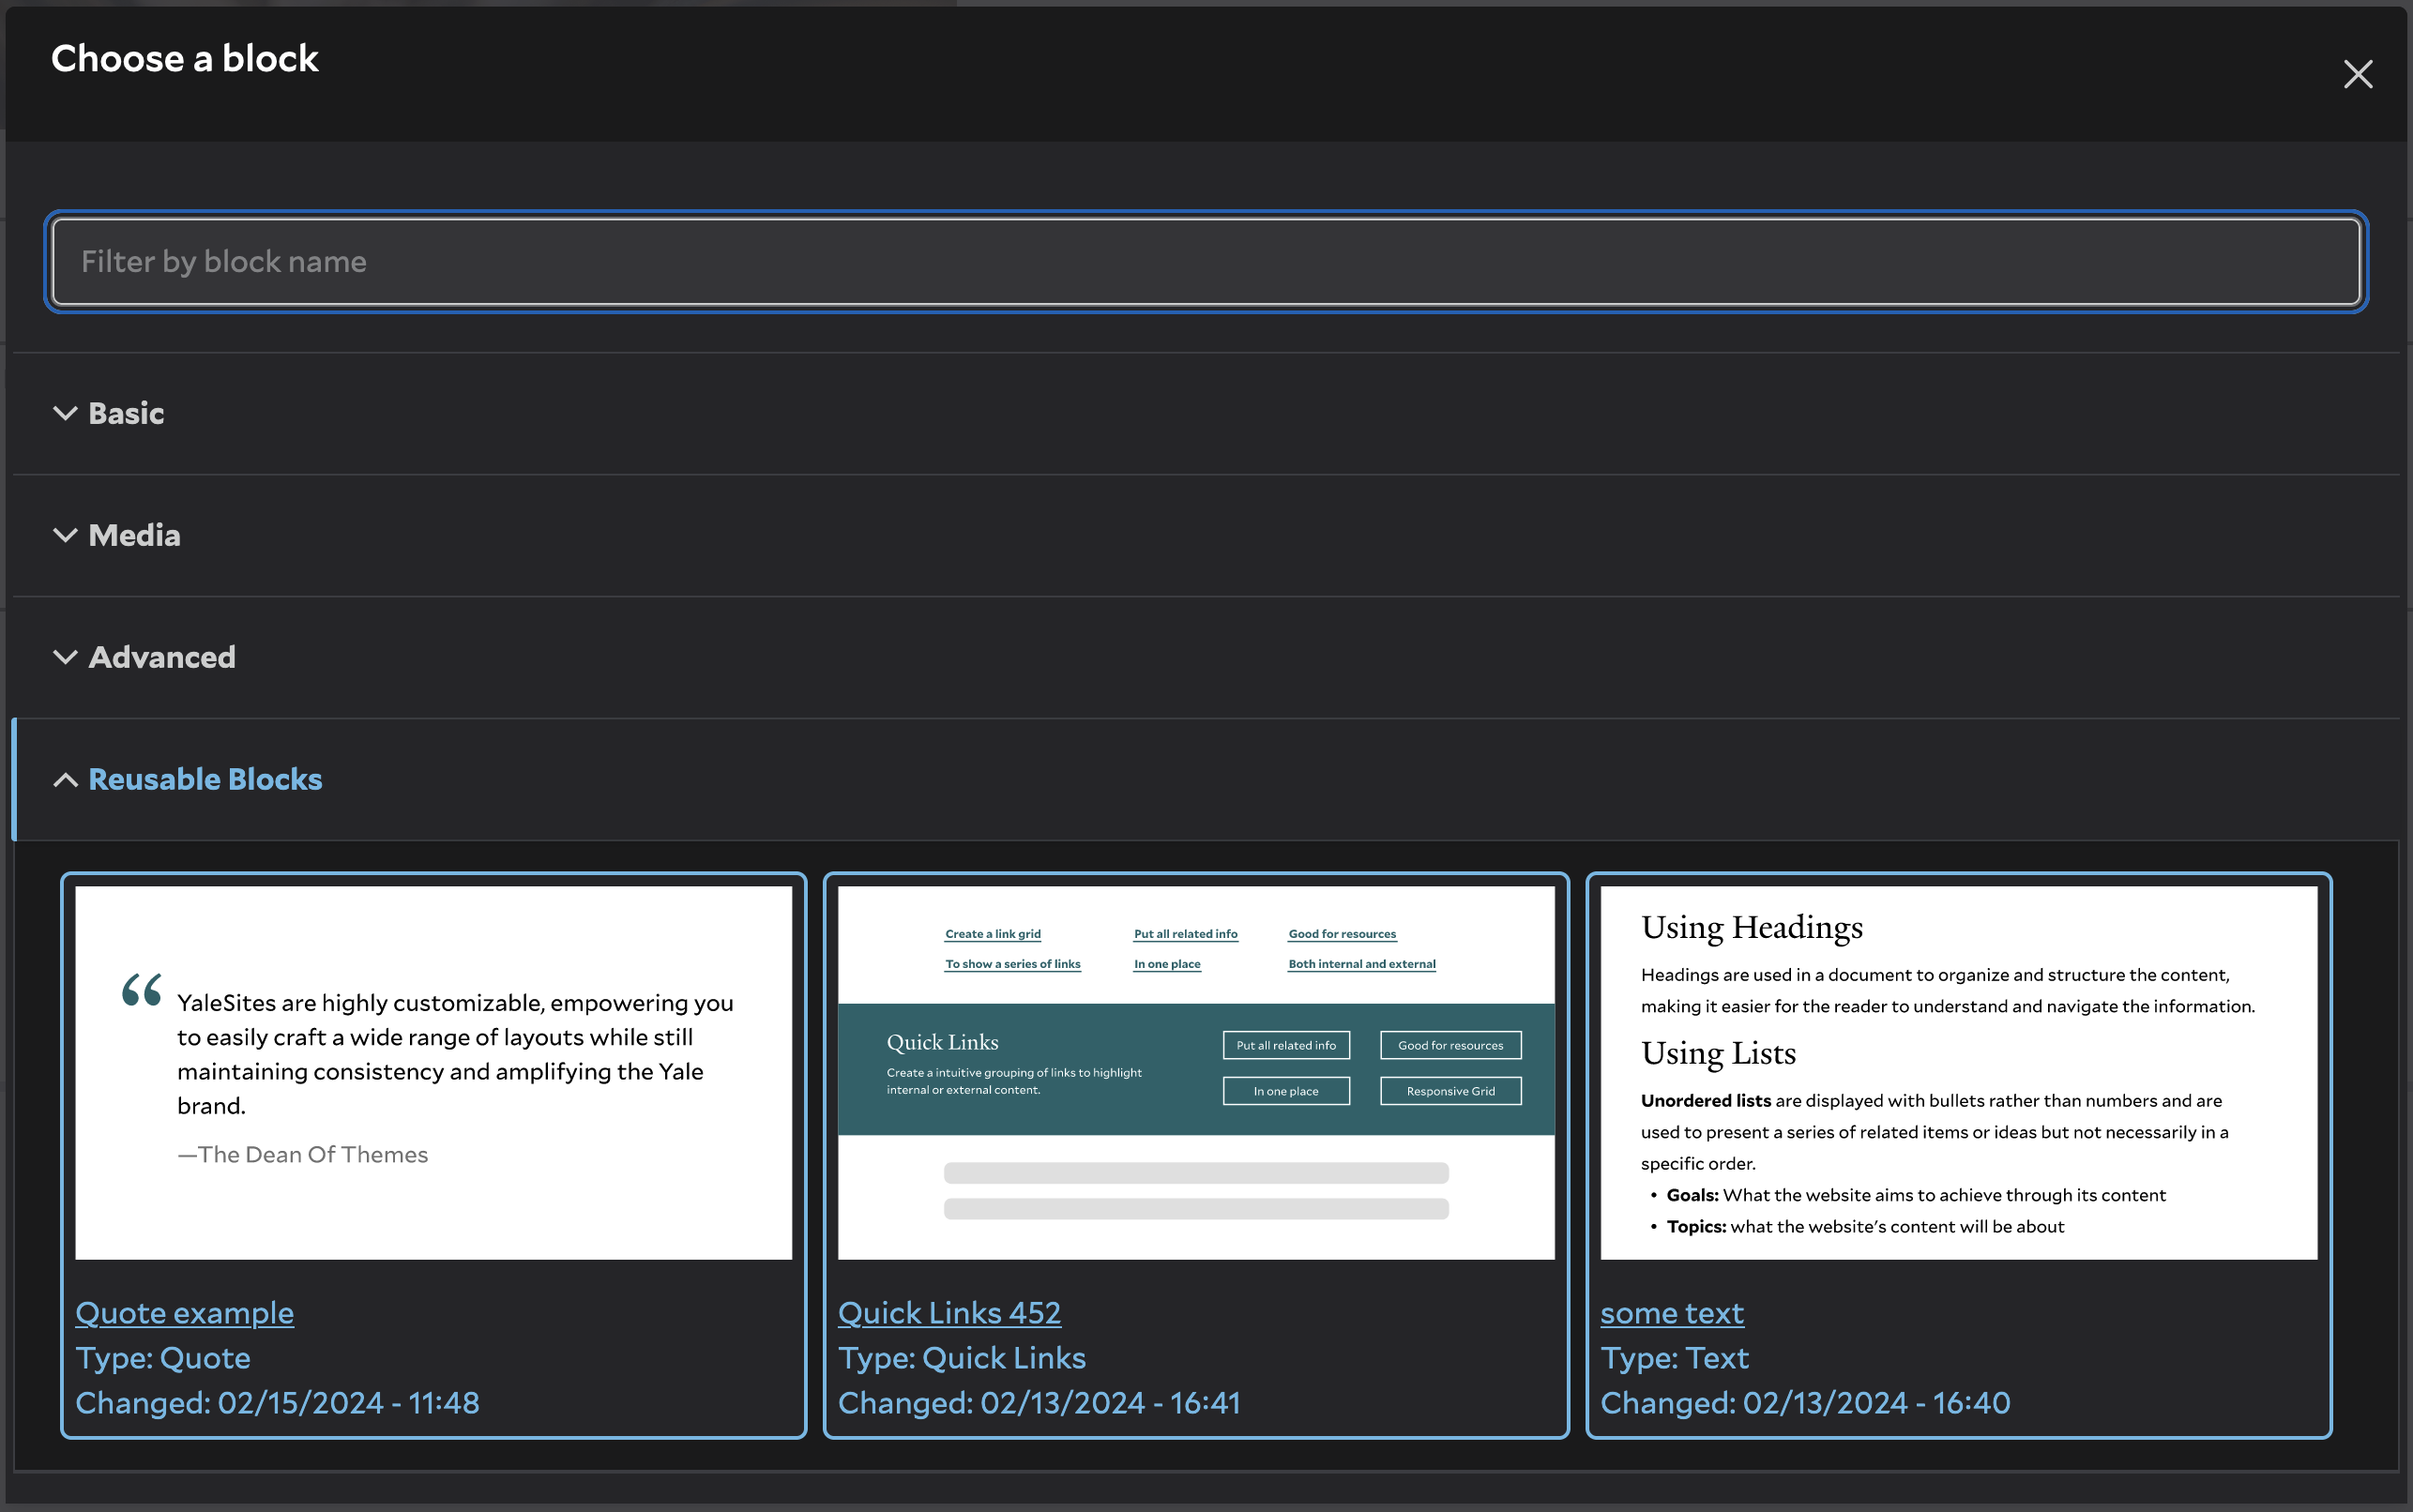Expand the Basic blocks section

(x=126, y=411)
